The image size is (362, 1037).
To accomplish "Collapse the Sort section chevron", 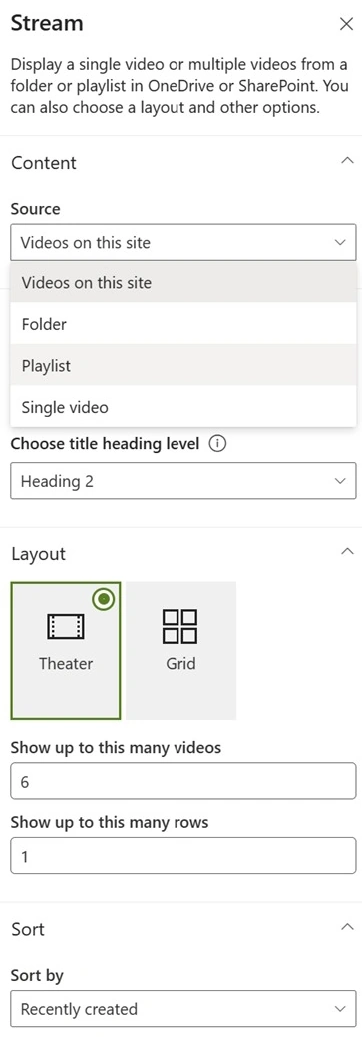I will (x=346, y=927).
